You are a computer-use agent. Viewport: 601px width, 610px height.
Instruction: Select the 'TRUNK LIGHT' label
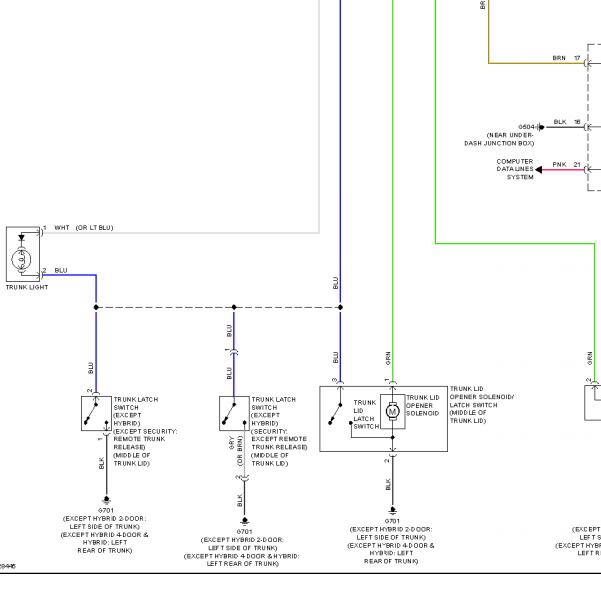(x=27, y=287)
